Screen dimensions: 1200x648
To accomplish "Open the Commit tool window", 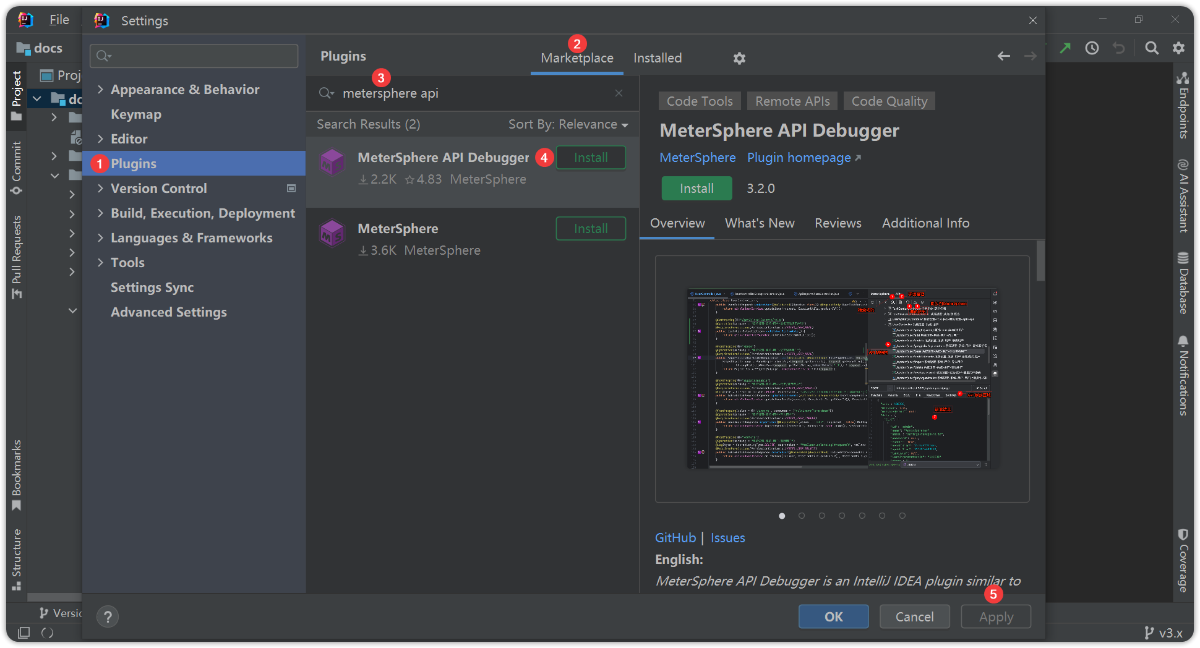I will [x=16, y=168].
